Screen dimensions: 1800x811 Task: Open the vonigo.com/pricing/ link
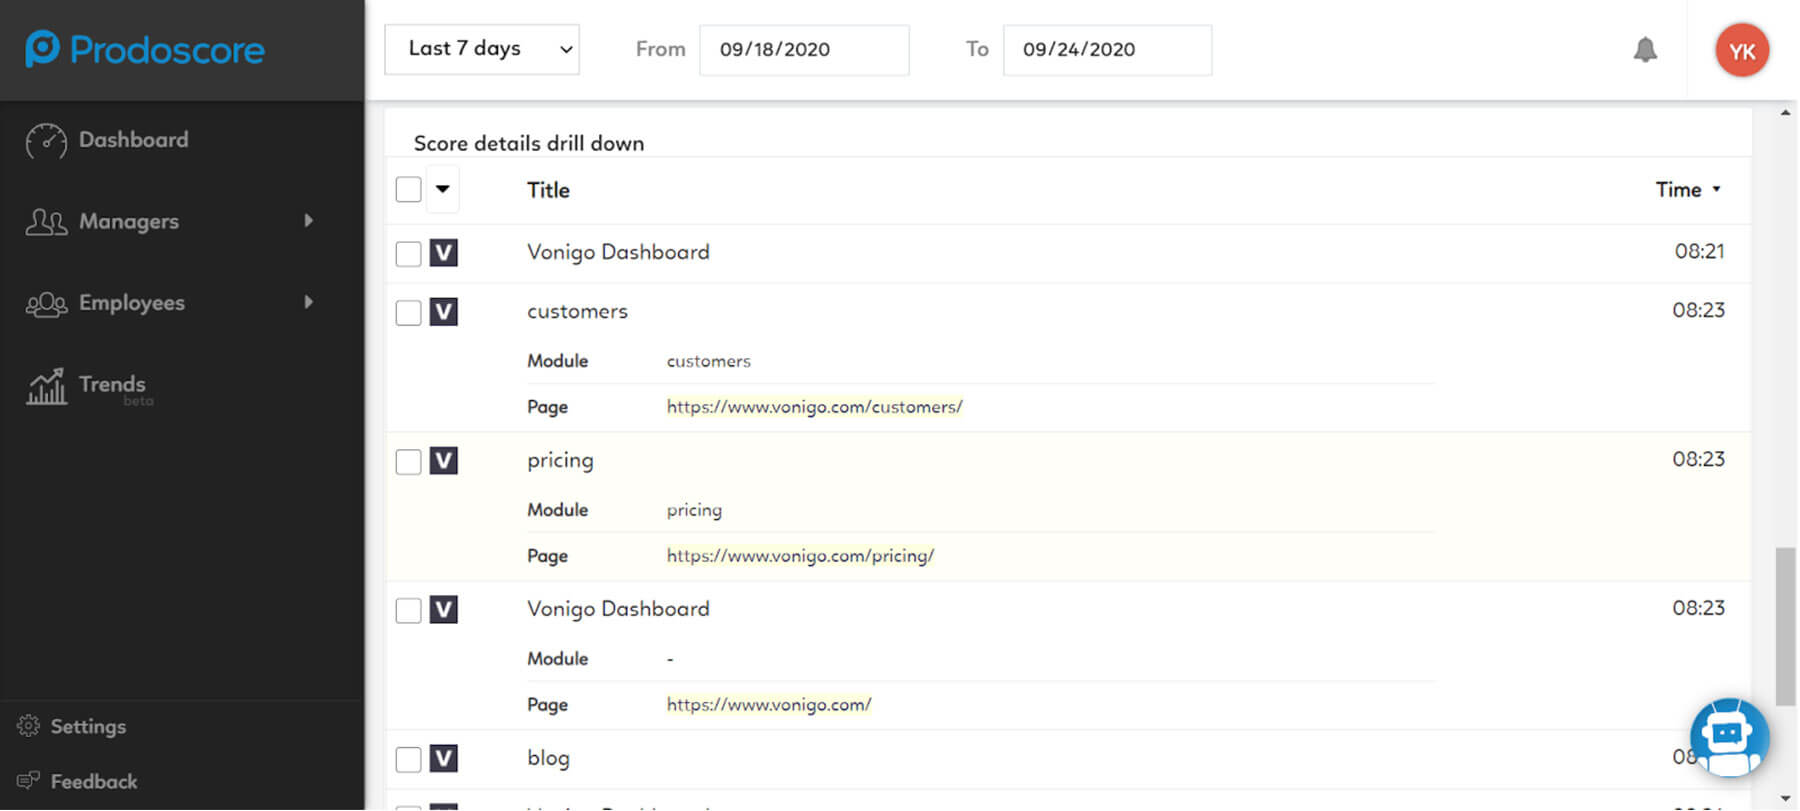pos(800,556)
